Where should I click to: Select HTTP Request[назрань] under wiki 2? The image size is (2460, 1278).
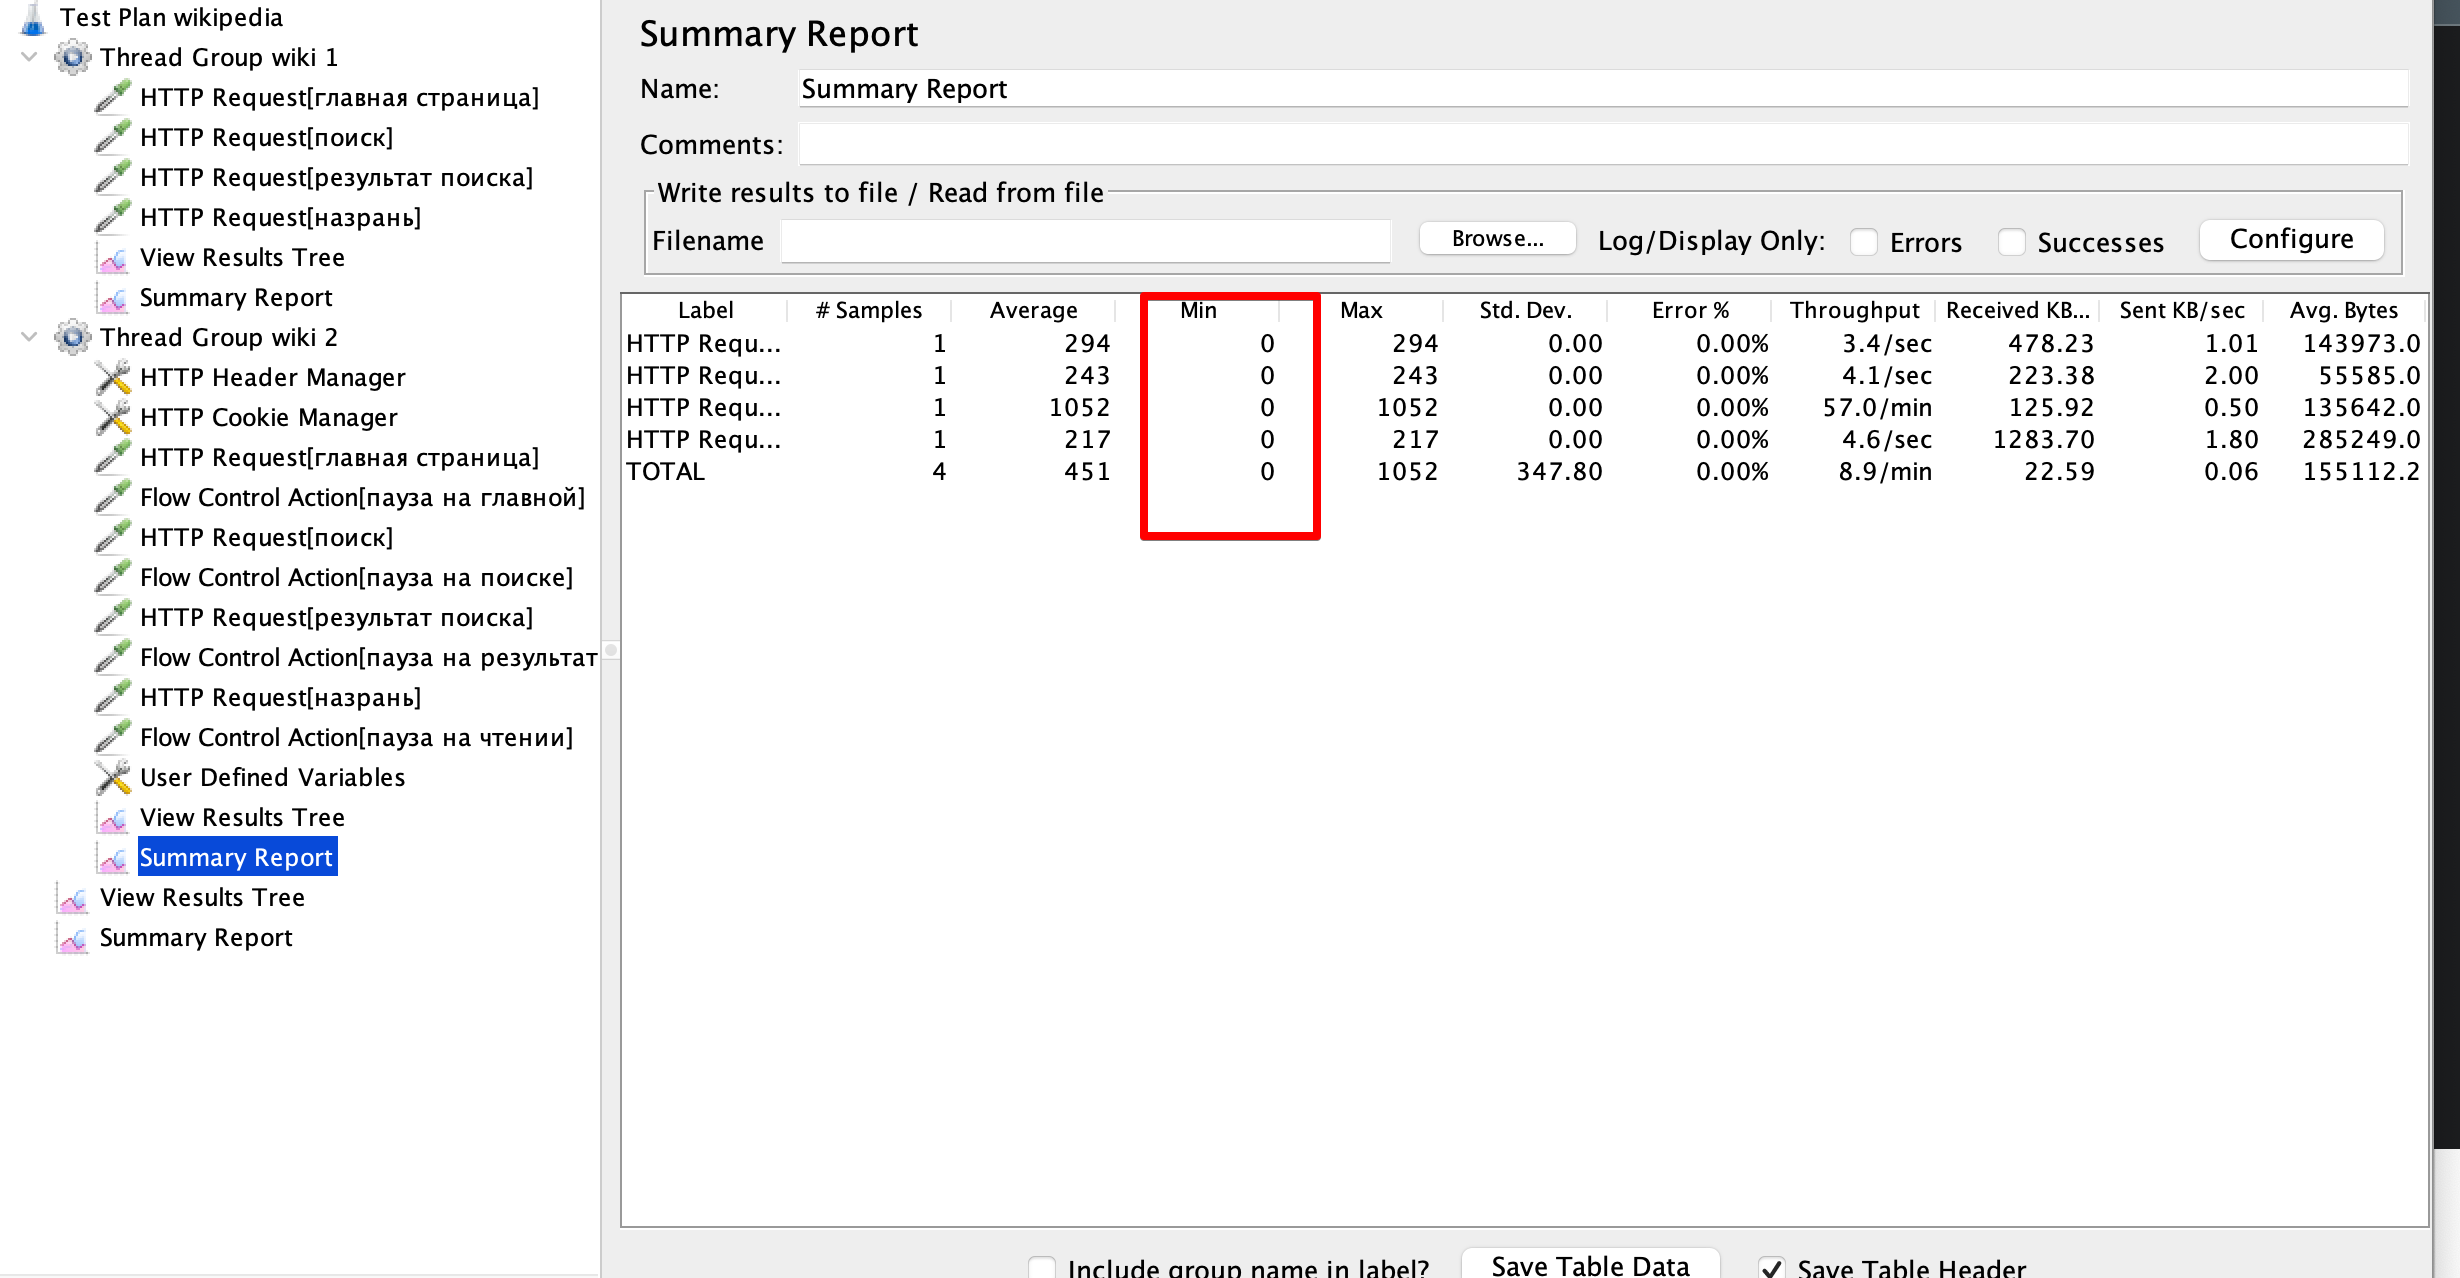tap(280, 697)
